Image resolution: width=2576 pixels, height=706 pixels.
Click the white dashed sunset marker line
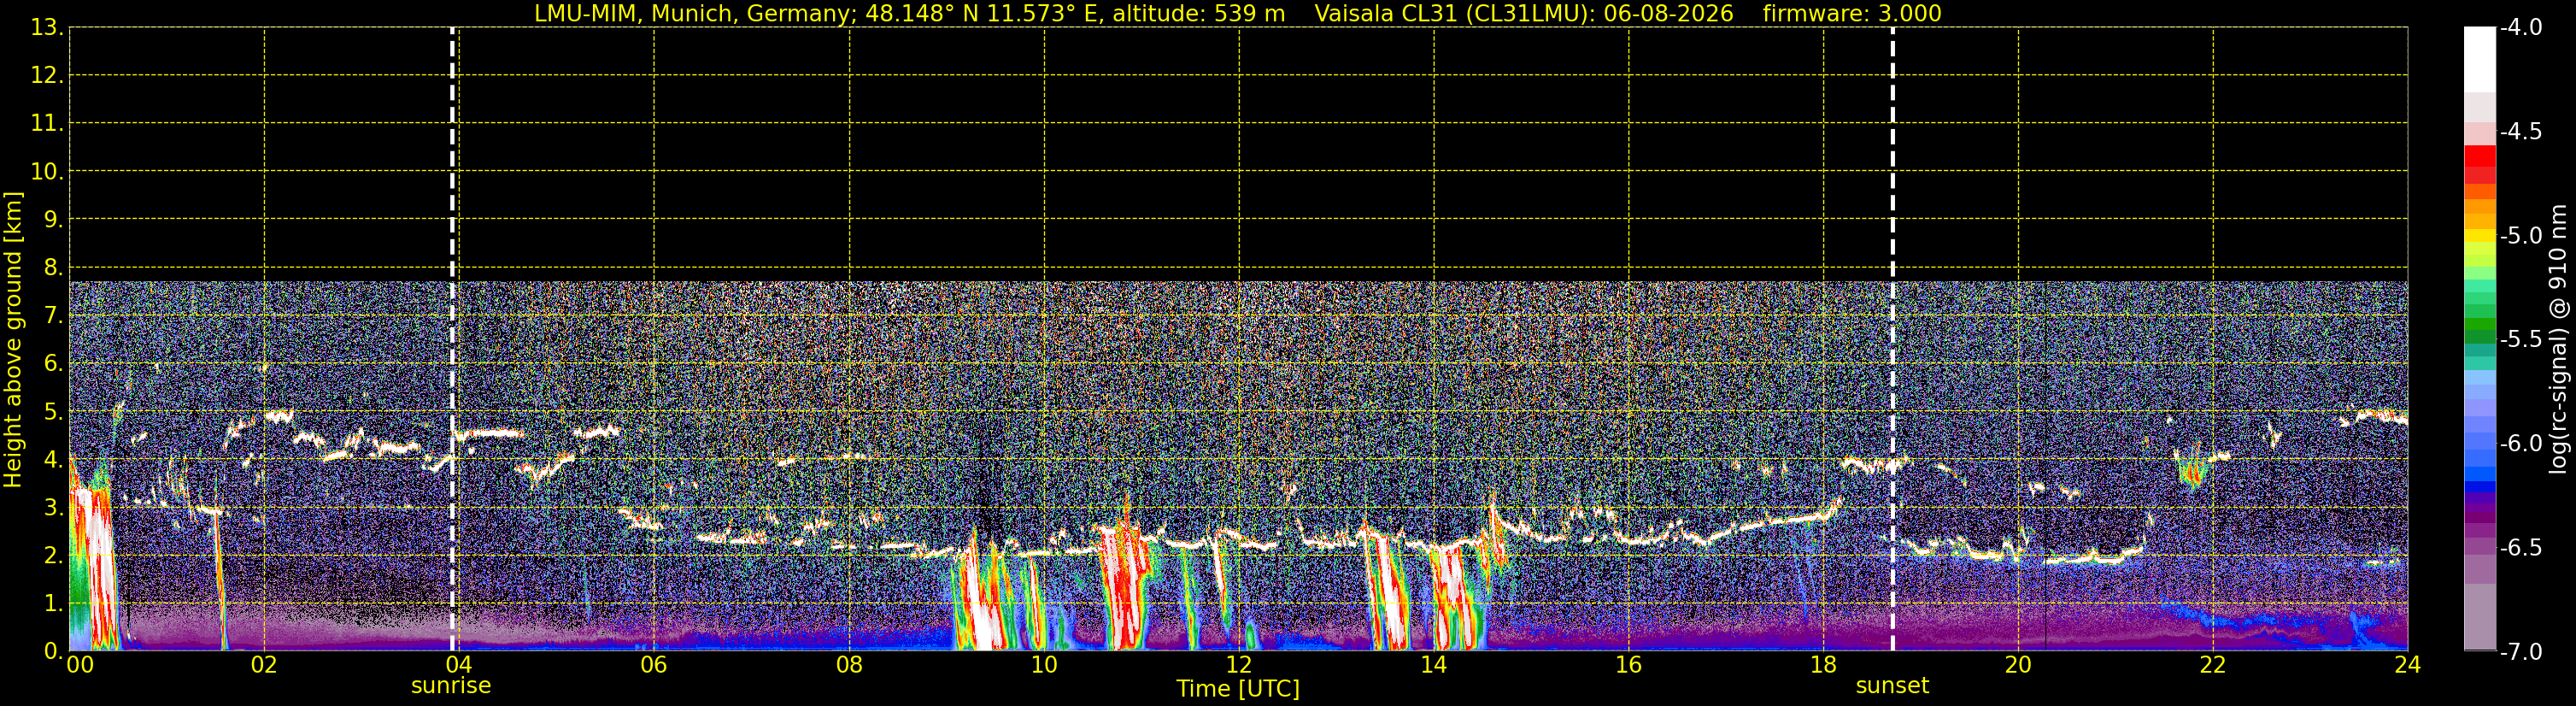pos(1893,340)
